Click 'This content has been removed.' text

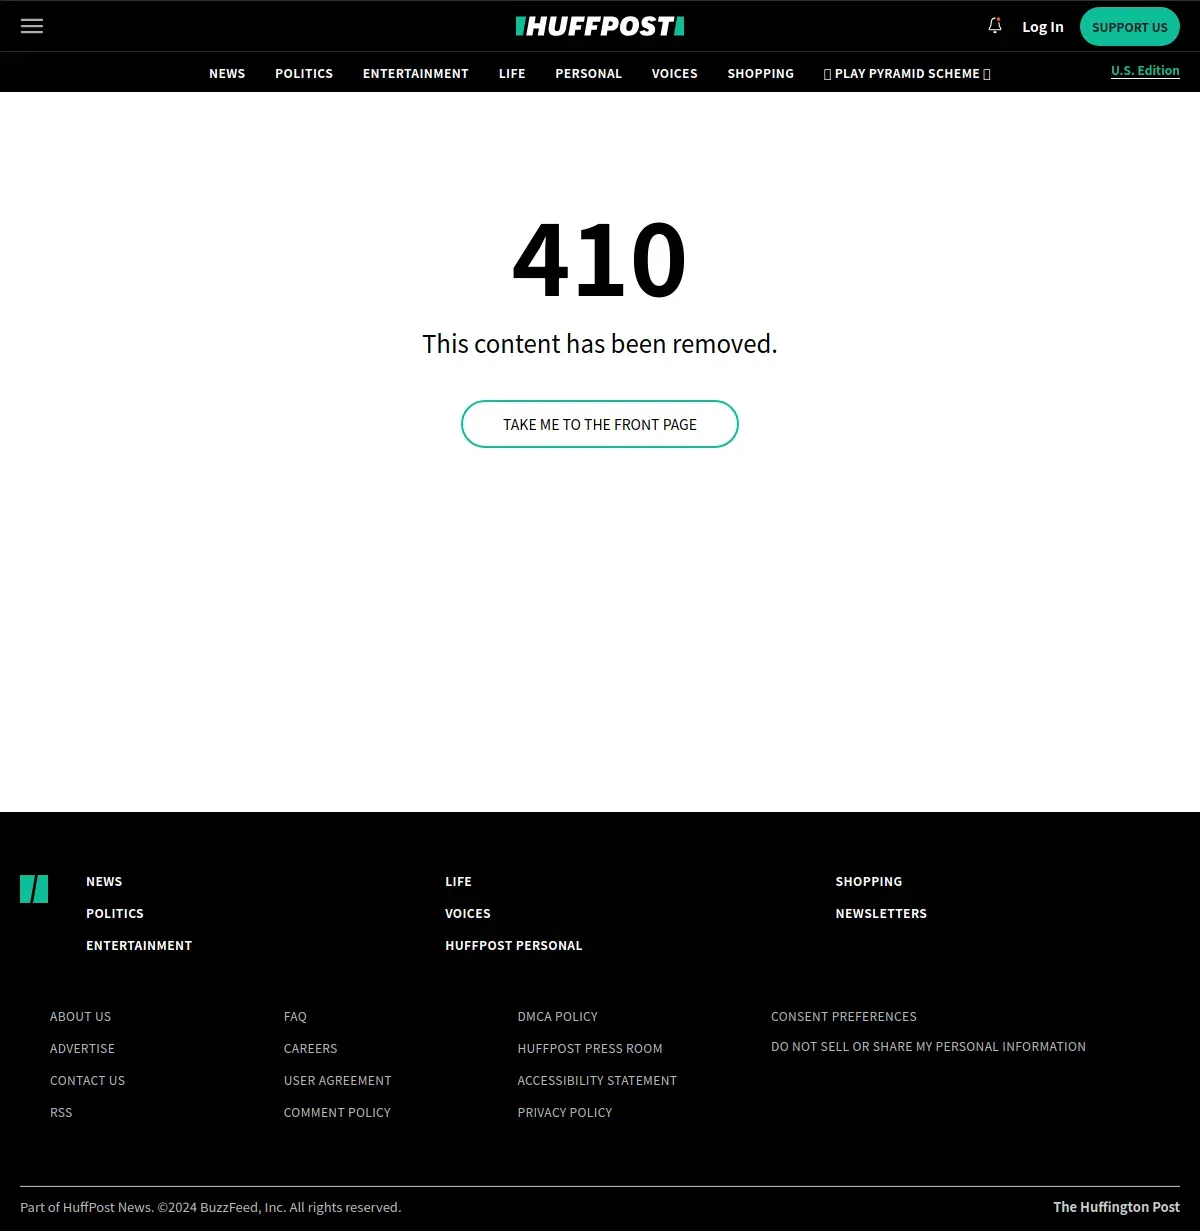click(600, 344)
